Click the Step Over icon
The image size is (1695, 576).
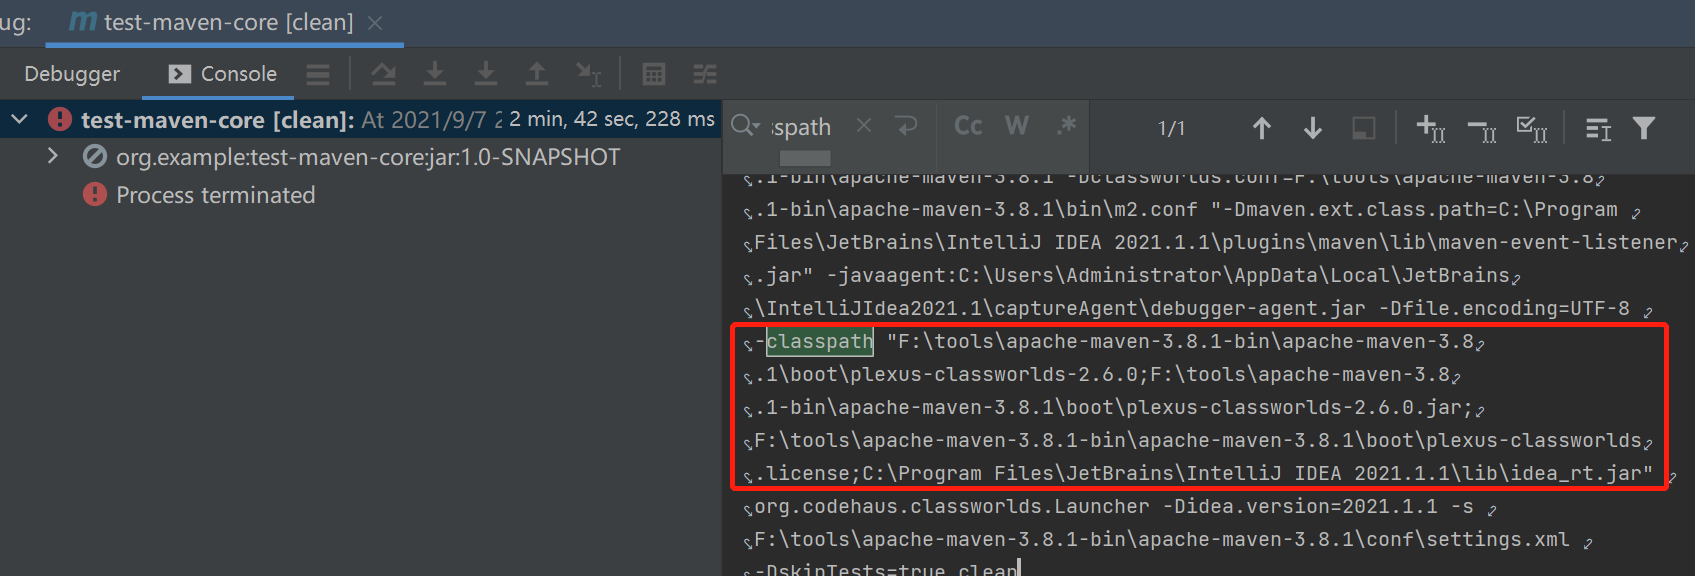pos(383,74)
